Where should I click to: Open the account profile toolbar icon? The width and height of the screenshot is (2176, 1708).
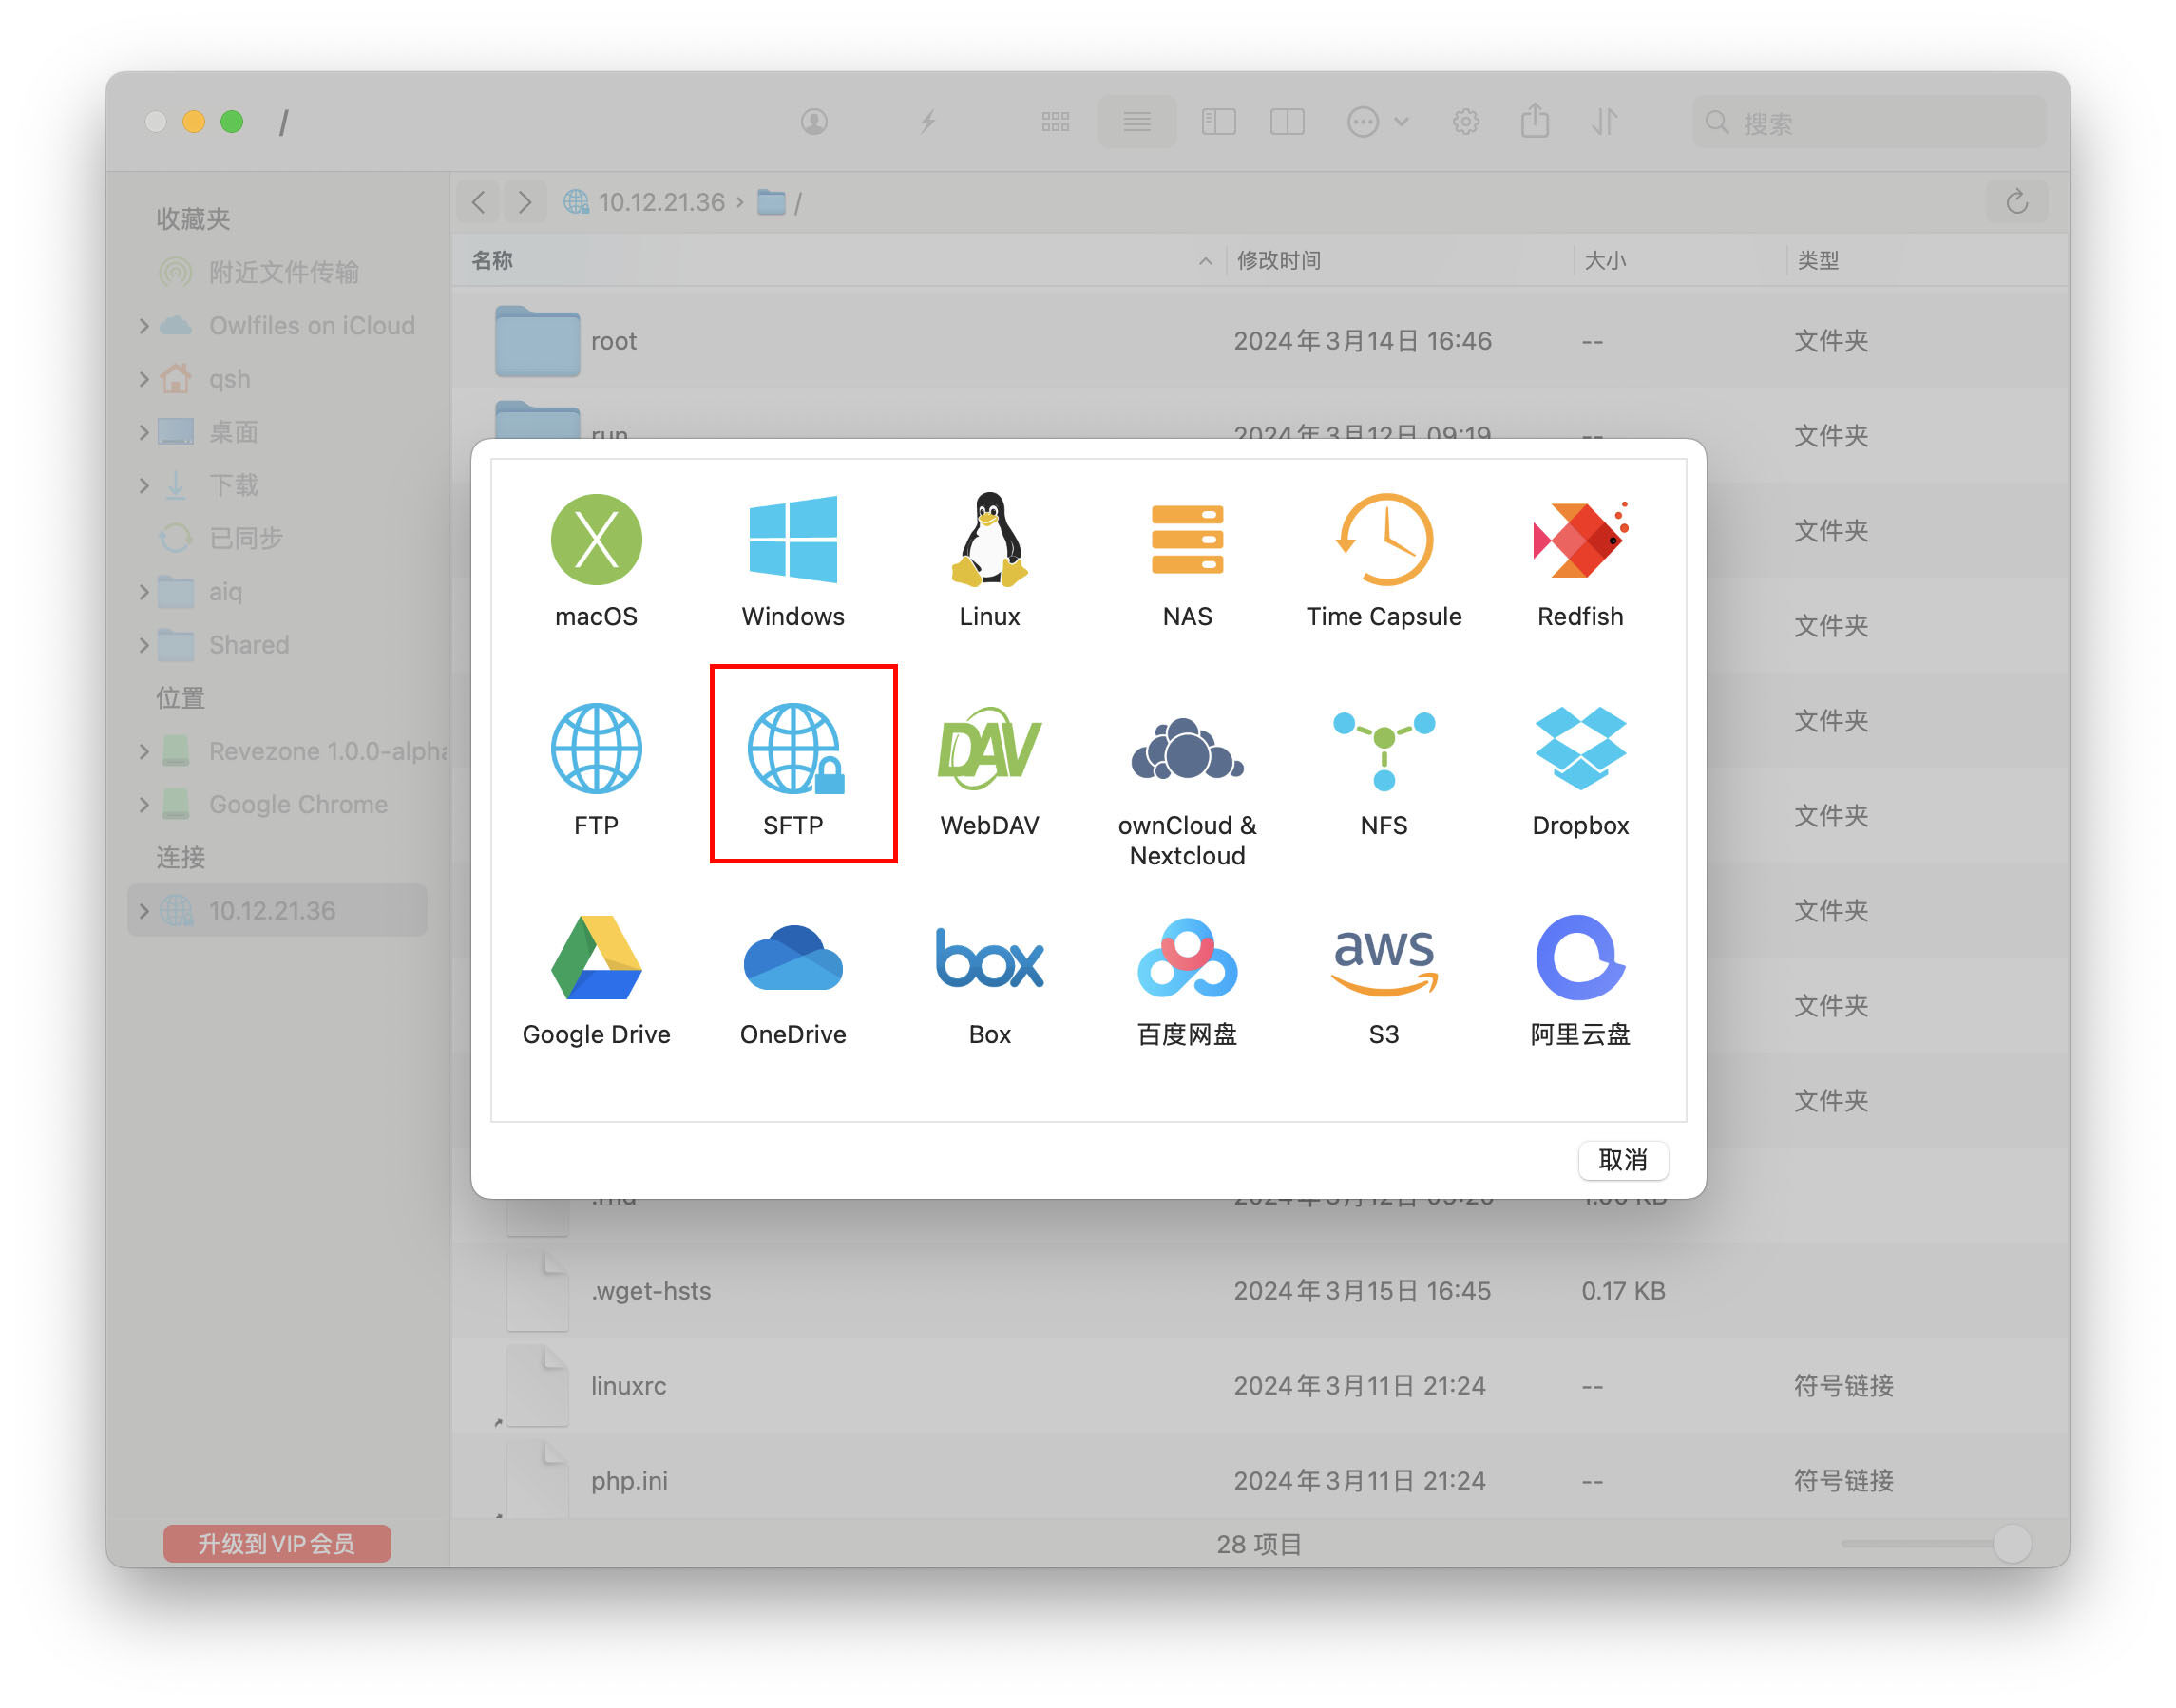click(x=814, y=122)
